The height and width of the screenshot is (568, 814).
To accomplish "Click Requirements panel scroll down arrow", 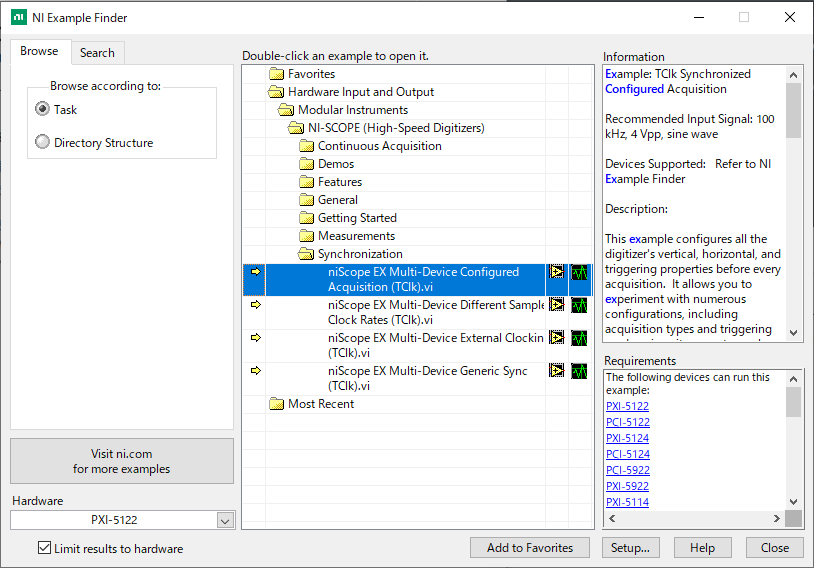I will [x=793, y=502].
